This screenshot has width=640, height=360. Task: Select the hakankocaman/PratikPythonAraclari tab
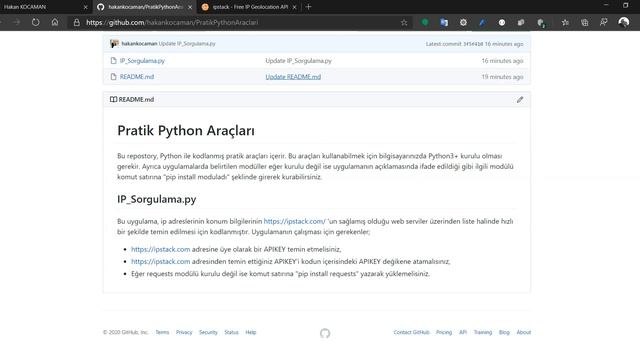[x=145, y=7]
